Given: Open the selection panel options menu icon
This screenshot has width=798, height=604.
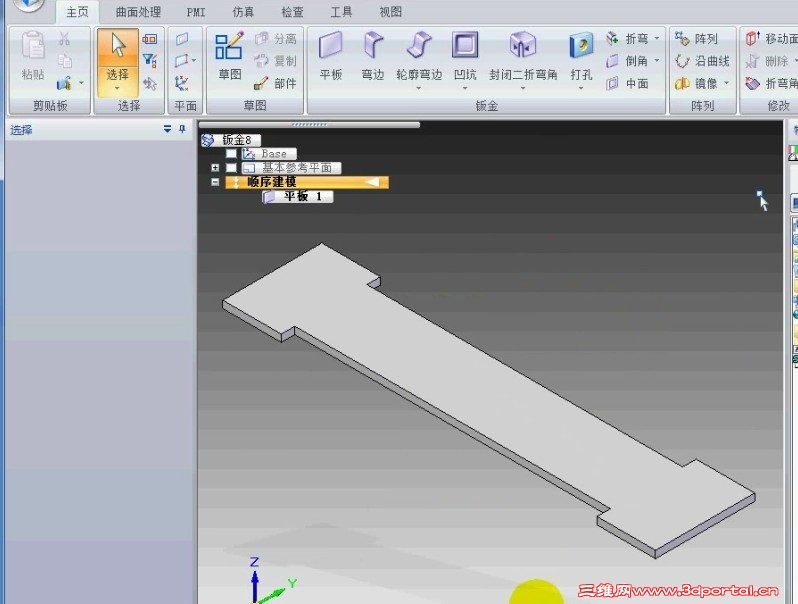Looking at the screenshot, I should [x=167, y=129].
